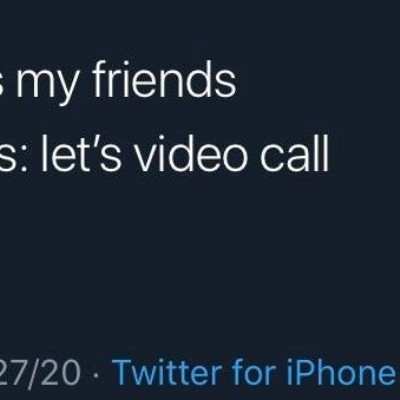Click the word "iPhone" in the source label

click(x=341, y=372)
